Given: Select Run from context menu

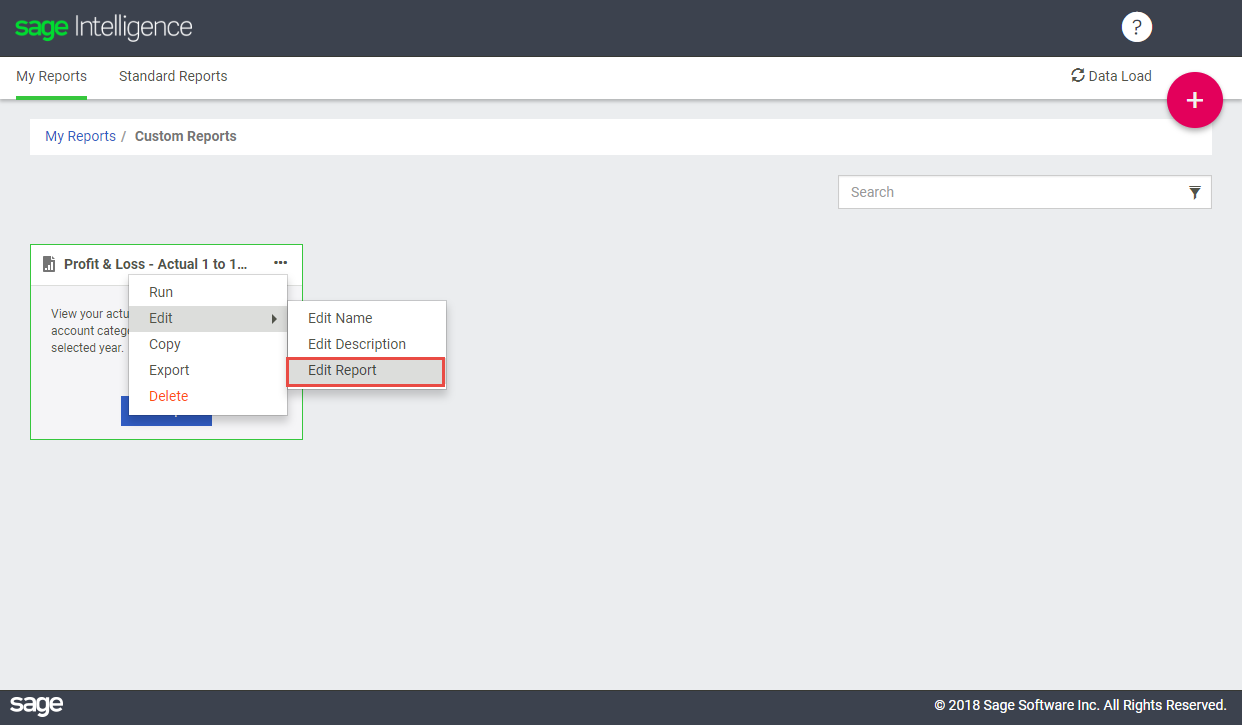Looking at the screenshot, I should tap(208, 292).
